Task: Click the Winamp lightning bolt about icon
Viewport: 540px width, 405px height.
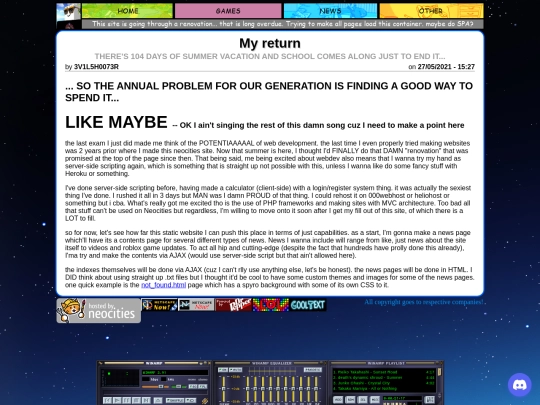Action: (x=205, y=401)
